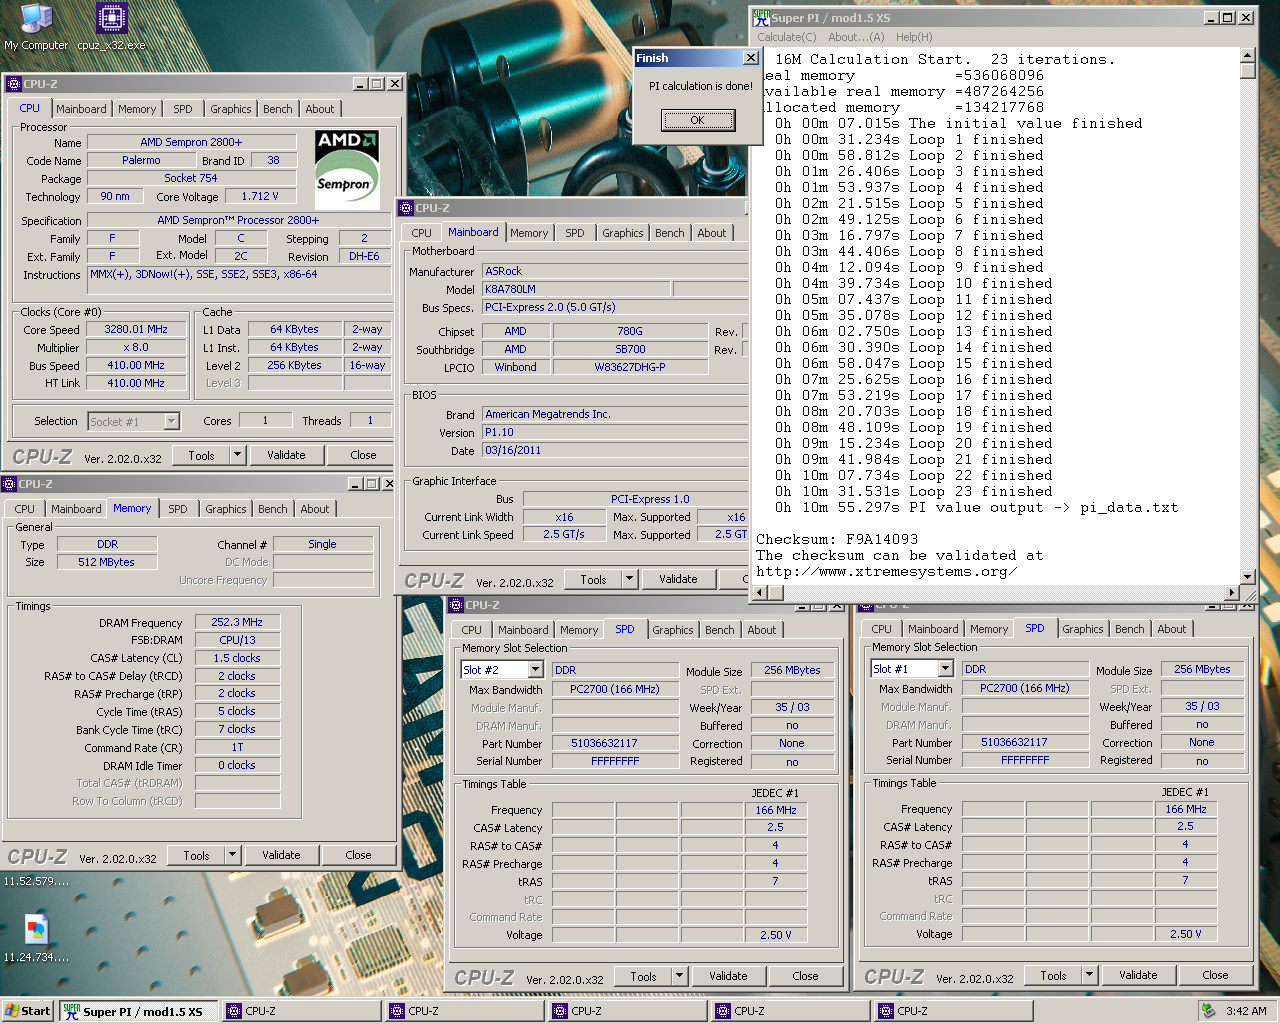The image size is (1280, 1024).
Task: Open Tools dropdown arrow in Memory window
Action: point(232,855)
